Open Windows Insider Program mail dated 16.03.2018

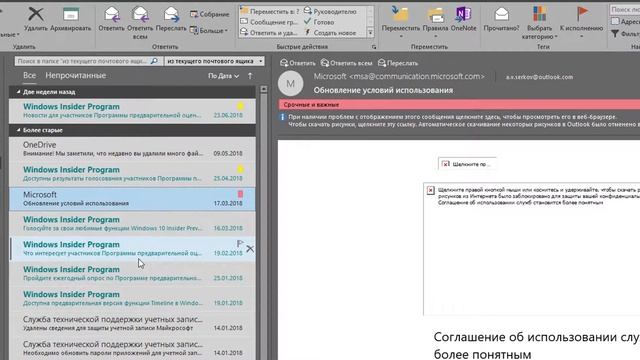(x=132, y=223)
